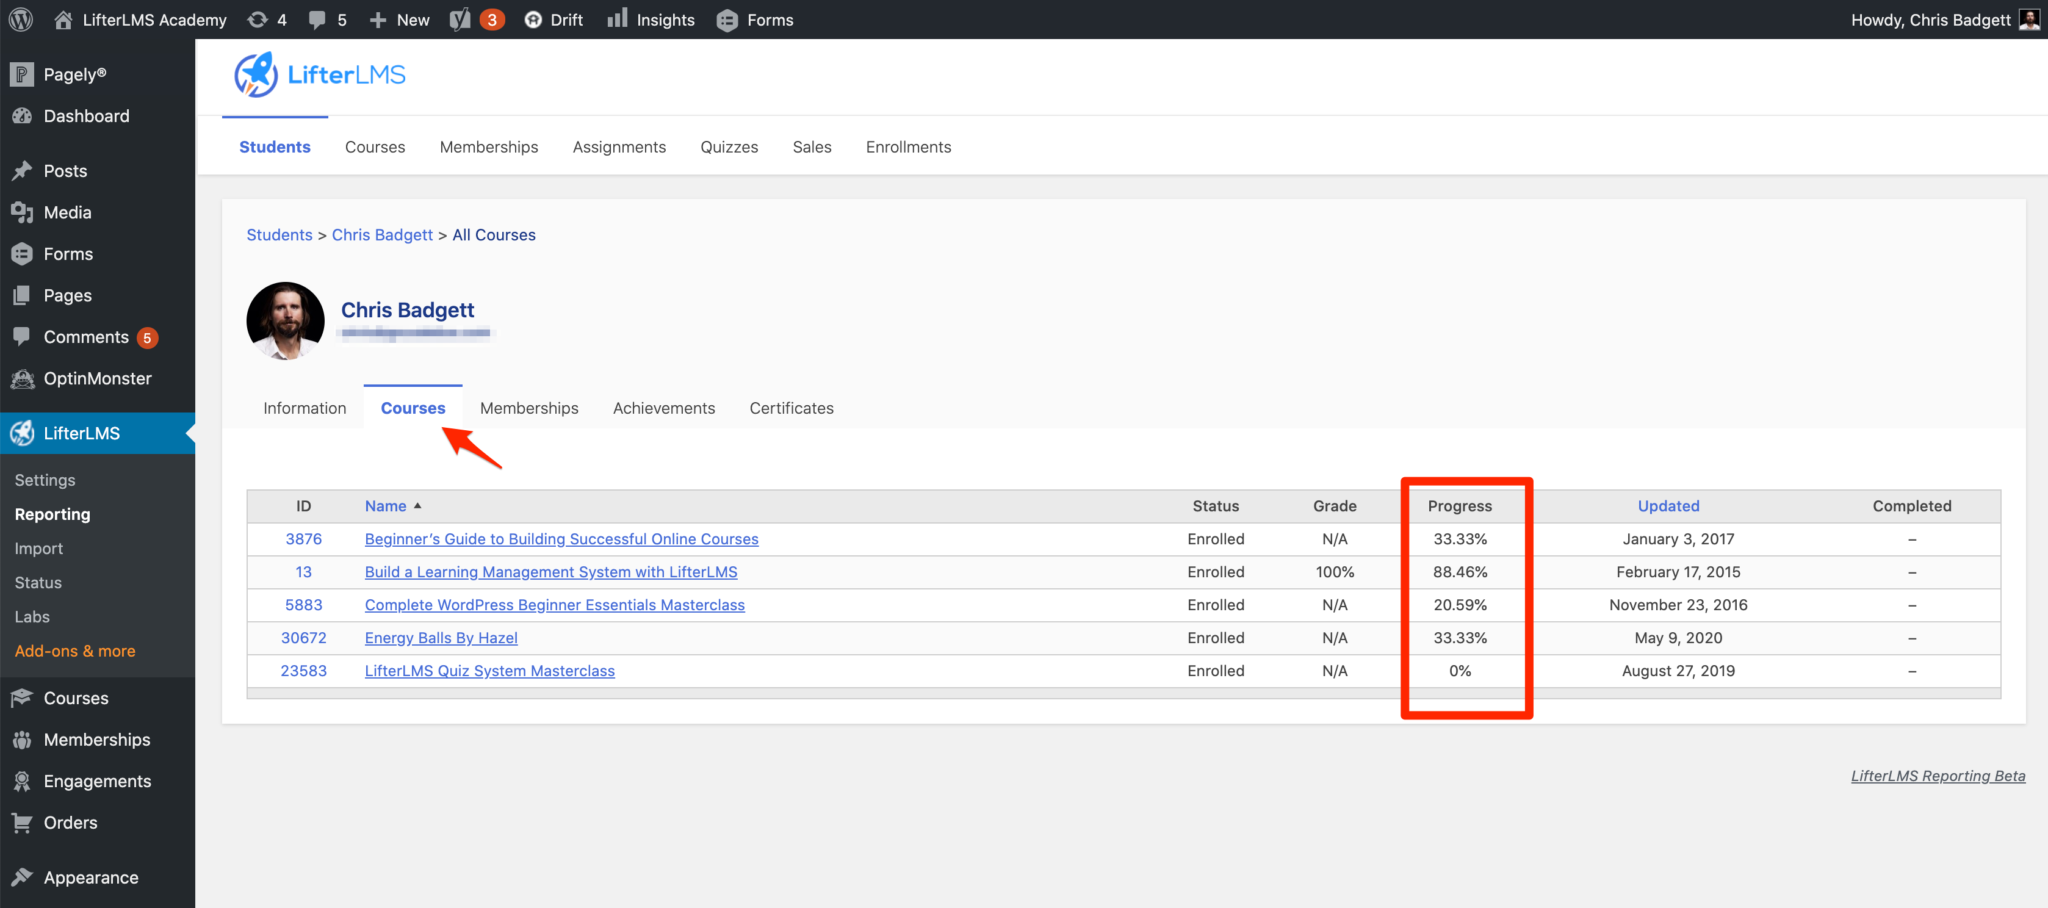Click All Courses breadcrumb link
This screenshot has height=908, width=2048.
(494, 235)
